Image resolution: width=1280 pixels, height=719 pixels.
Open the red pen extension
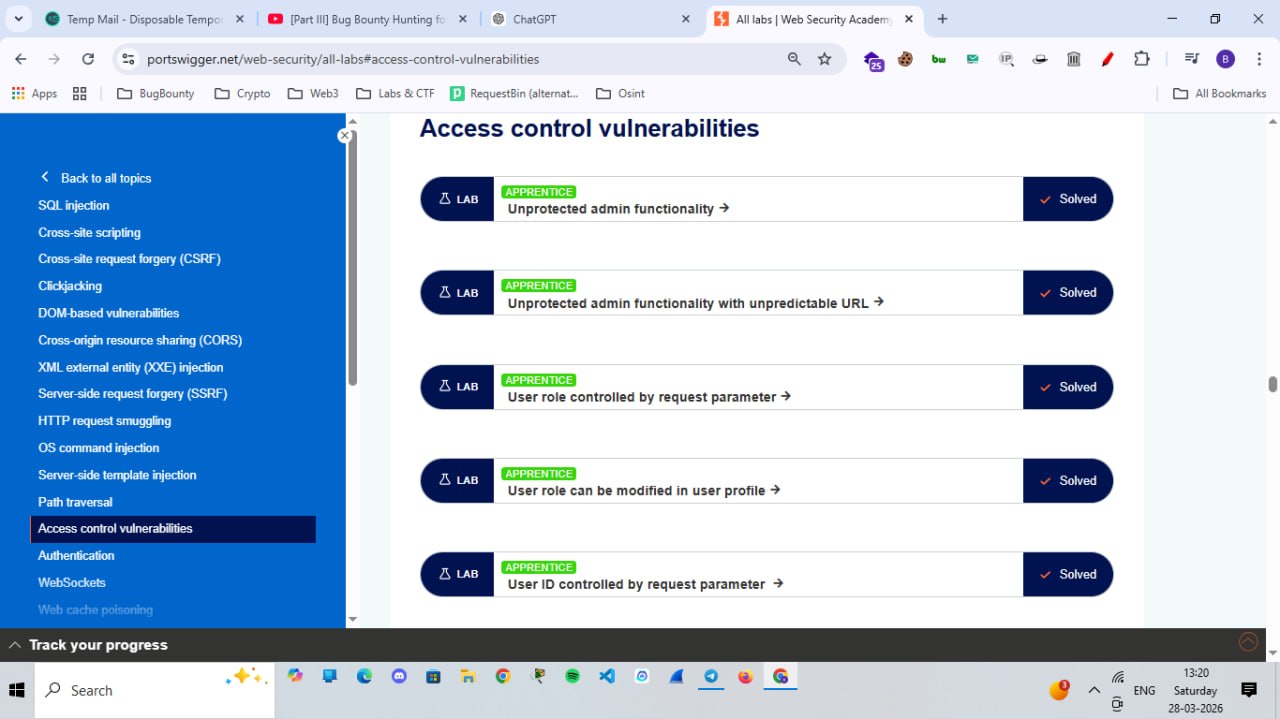tap(1107, 59)
